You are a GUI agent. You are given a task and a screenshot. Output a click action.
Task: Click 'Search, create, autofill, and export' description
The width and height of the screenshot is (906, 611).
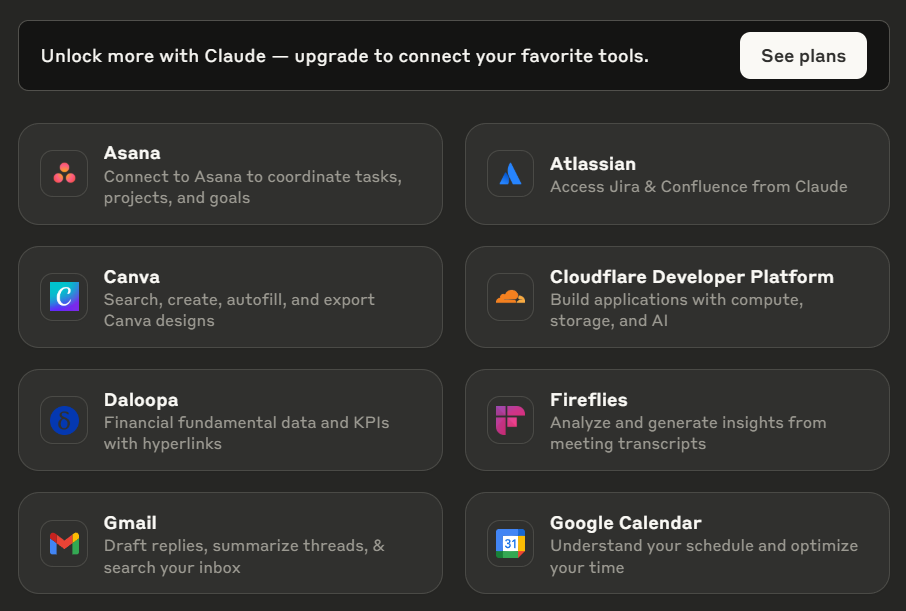coord(239,310)
